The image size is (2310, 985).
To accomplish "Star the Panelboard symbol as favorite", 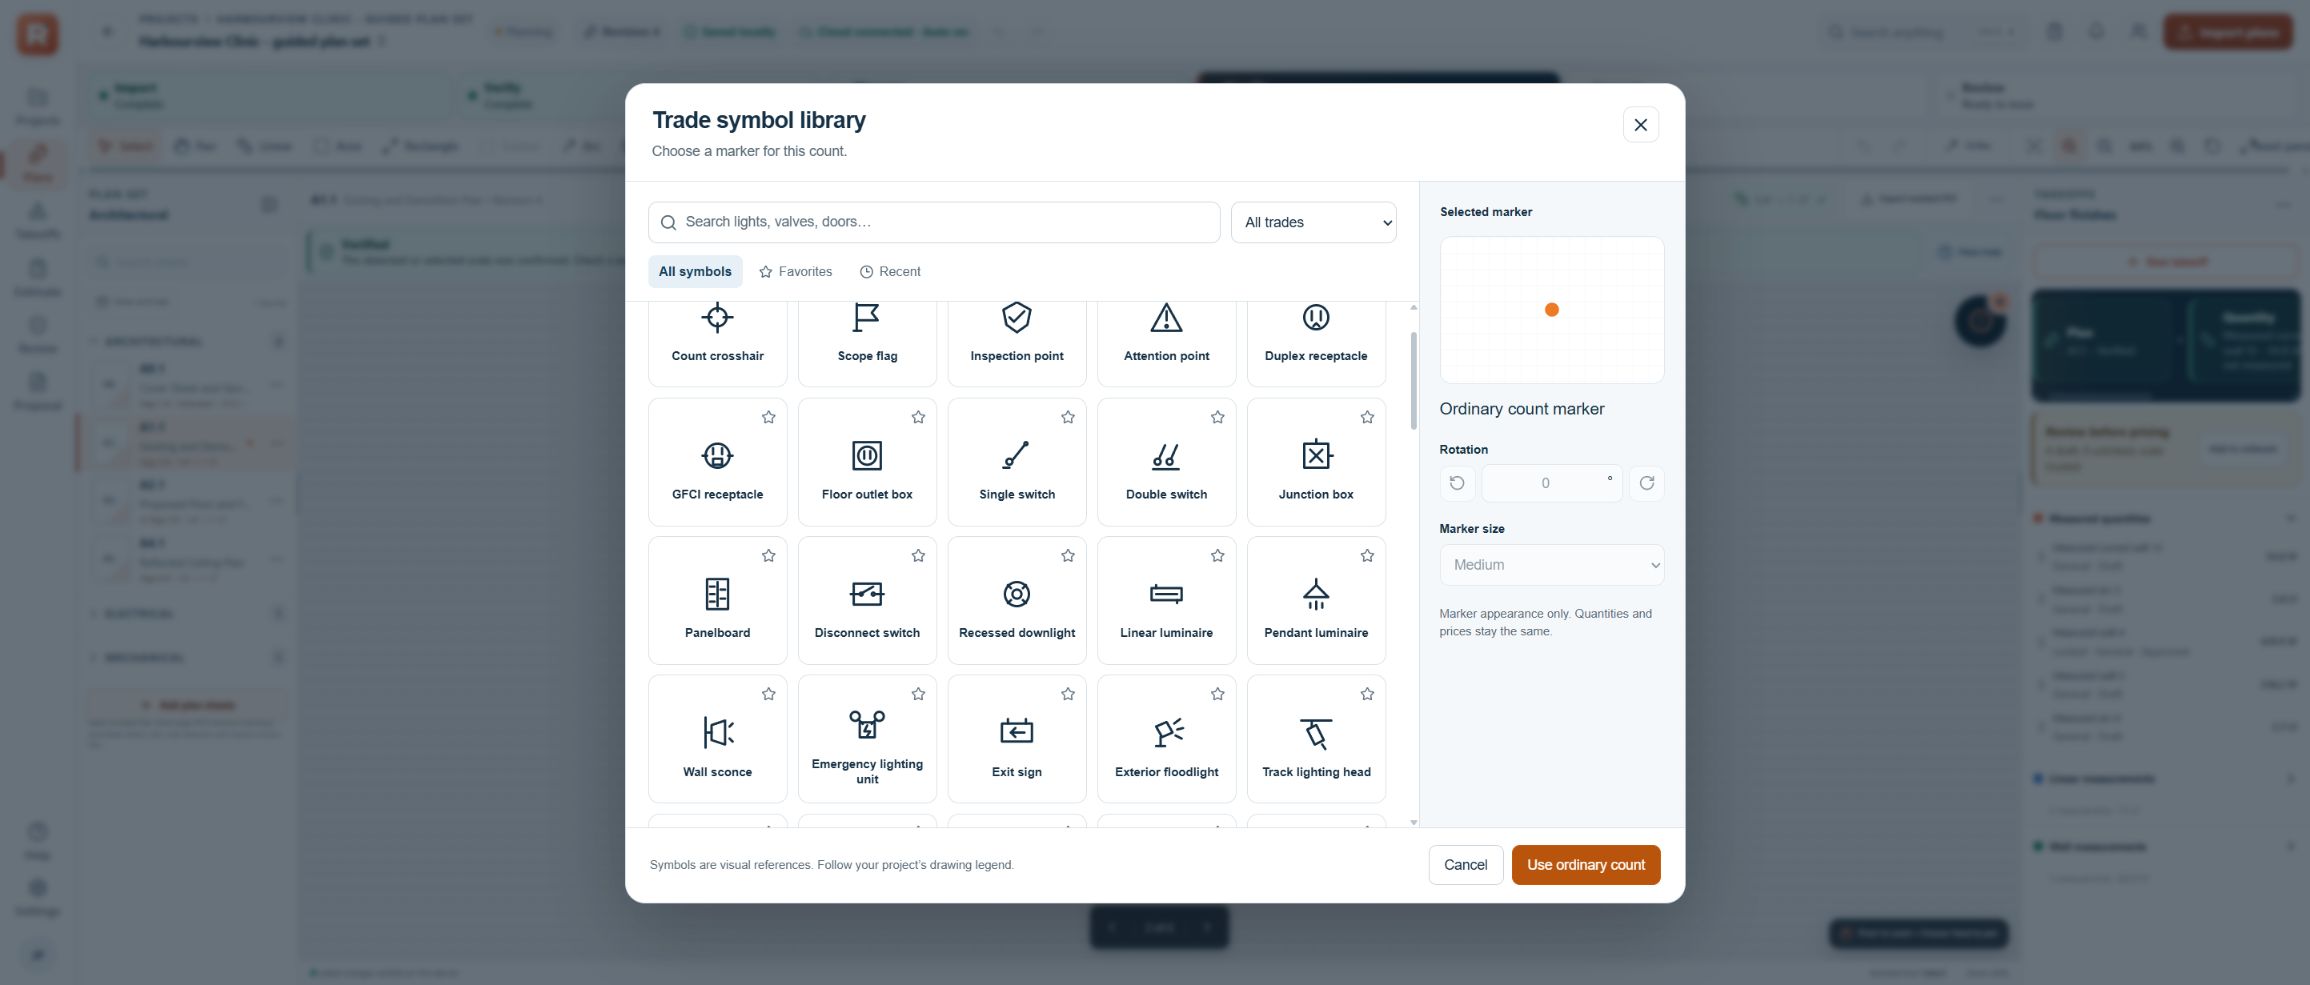I will pyautogui.click(x=768, y=556).
